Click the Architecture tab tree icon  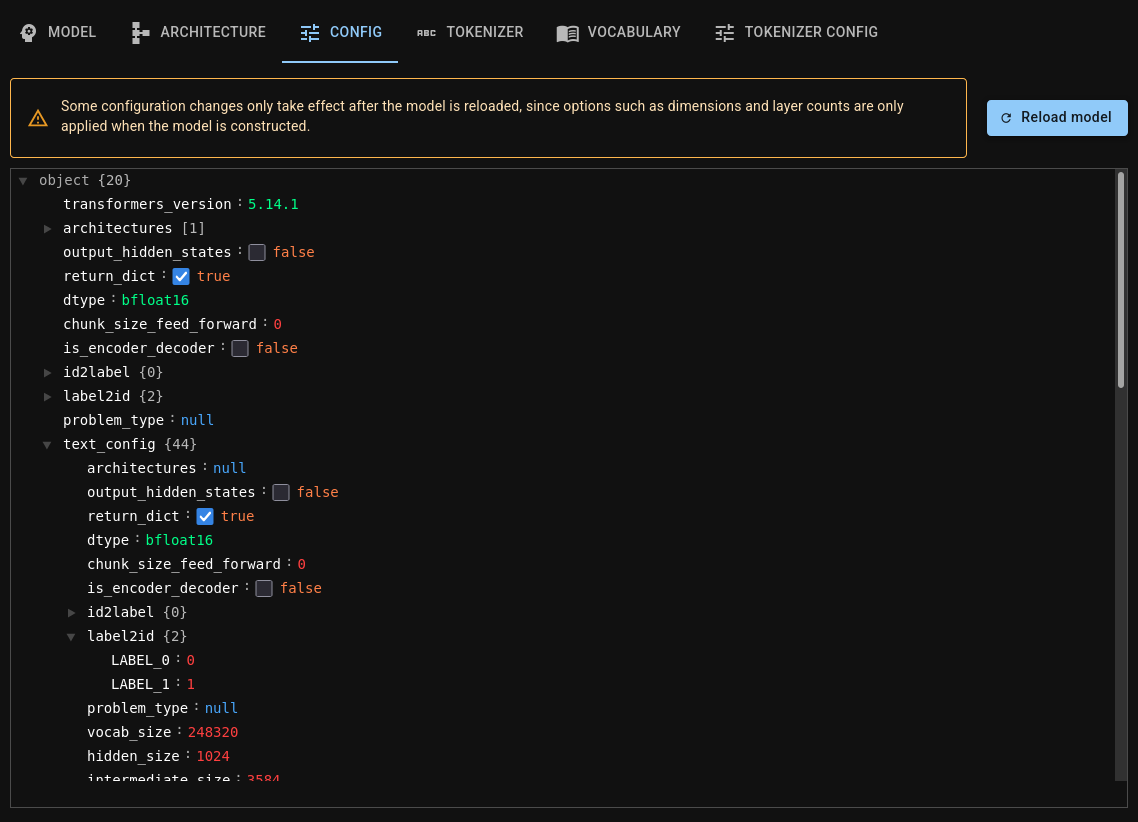click(140, 33)
